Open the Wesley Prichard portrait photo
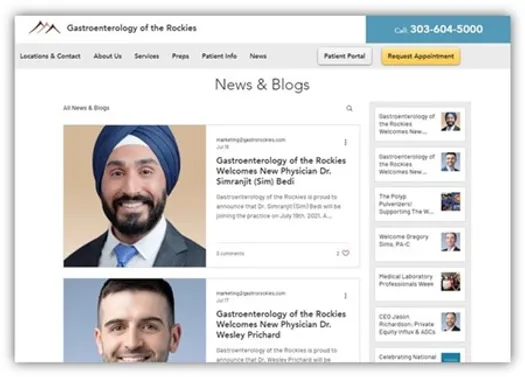Viewport: 525px width, 377px height. click(135, 320)
